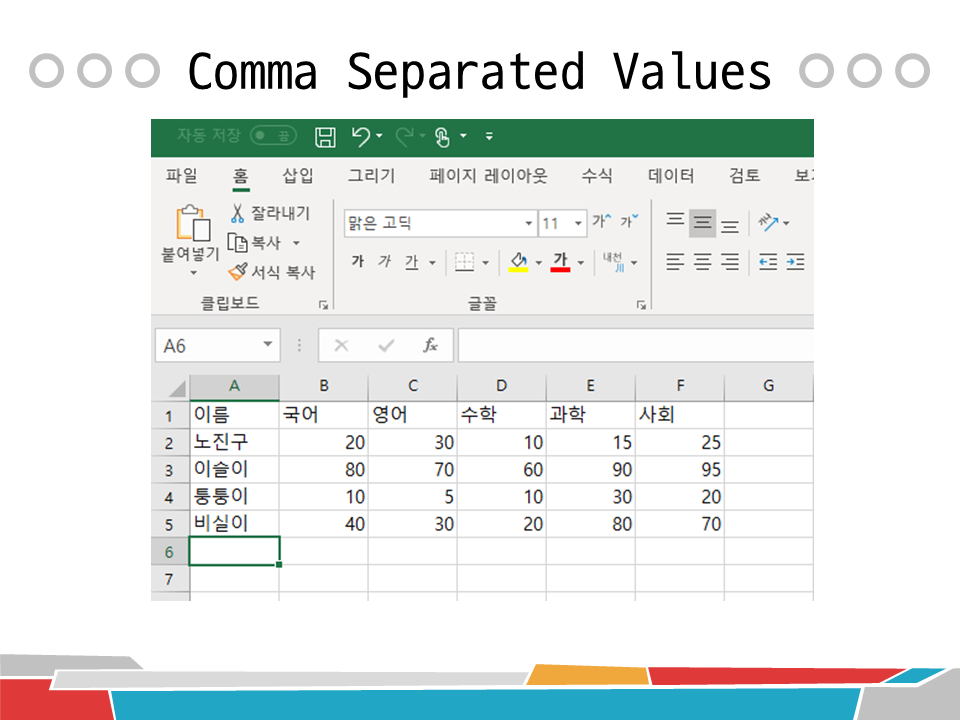Click the 수학 header cell
The width and height of the screenshot is (960, 720).
[x=501, y=415]
